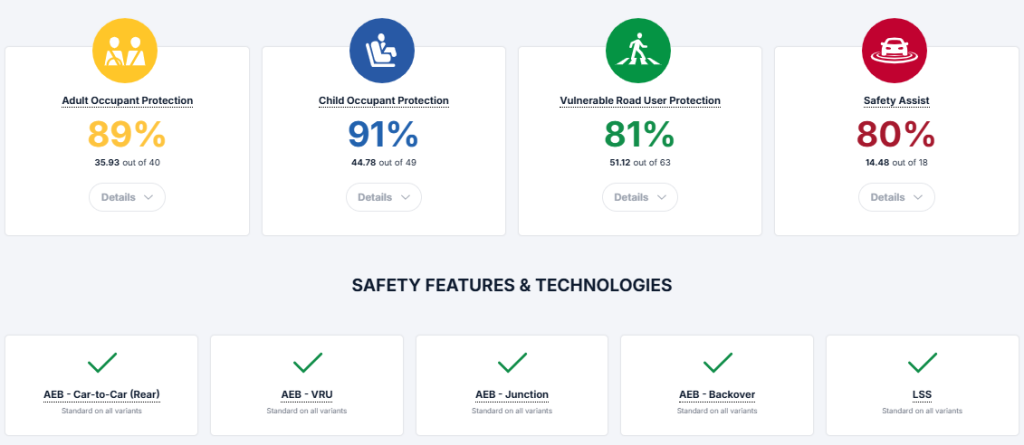The image size is (1024, 445).
Task: Click the green Vulnerable Road User pedestrian icon
Action: click(639, 50)
